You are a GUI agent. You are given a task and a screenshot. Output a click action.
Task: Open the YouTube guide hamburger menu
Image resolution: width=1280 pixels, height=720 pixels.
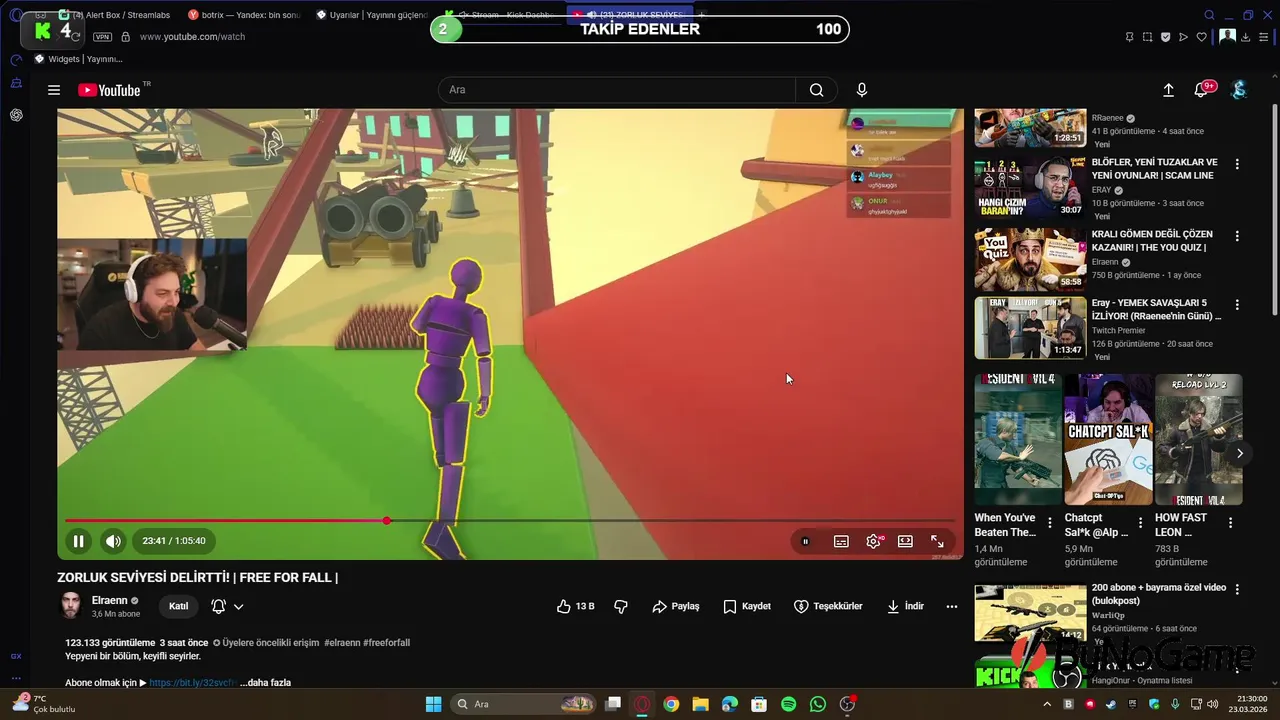pos(54,90)
